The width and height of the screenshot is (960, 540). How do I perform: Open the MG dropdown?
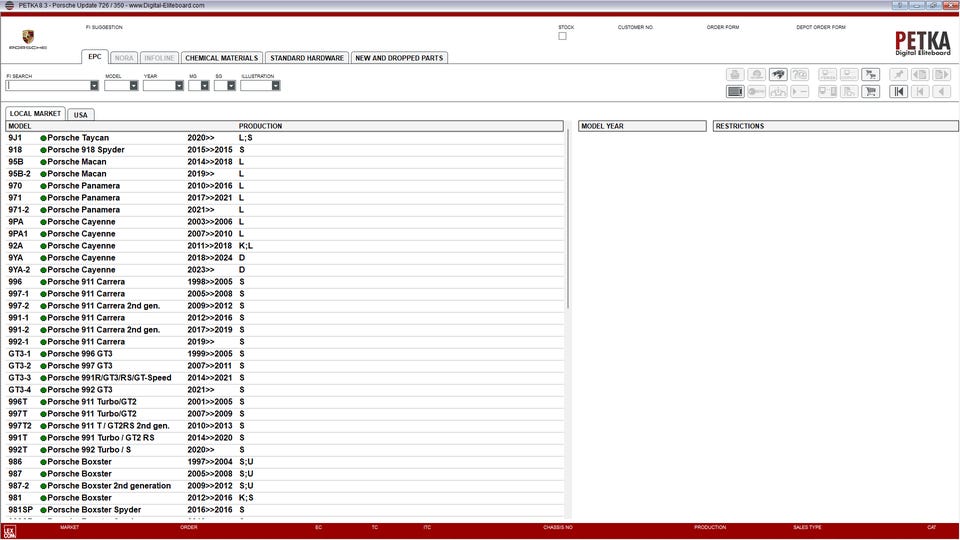(x=204, y=86)
